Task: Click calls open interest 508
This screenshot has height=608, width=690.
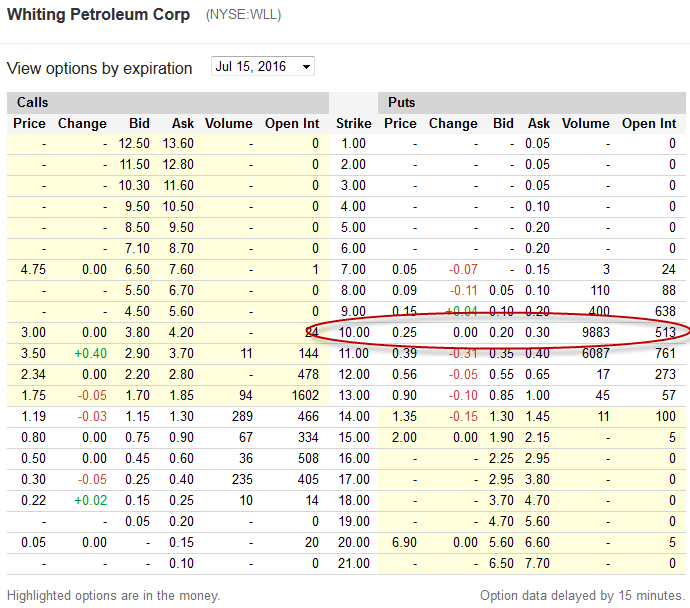Action: 308,458
